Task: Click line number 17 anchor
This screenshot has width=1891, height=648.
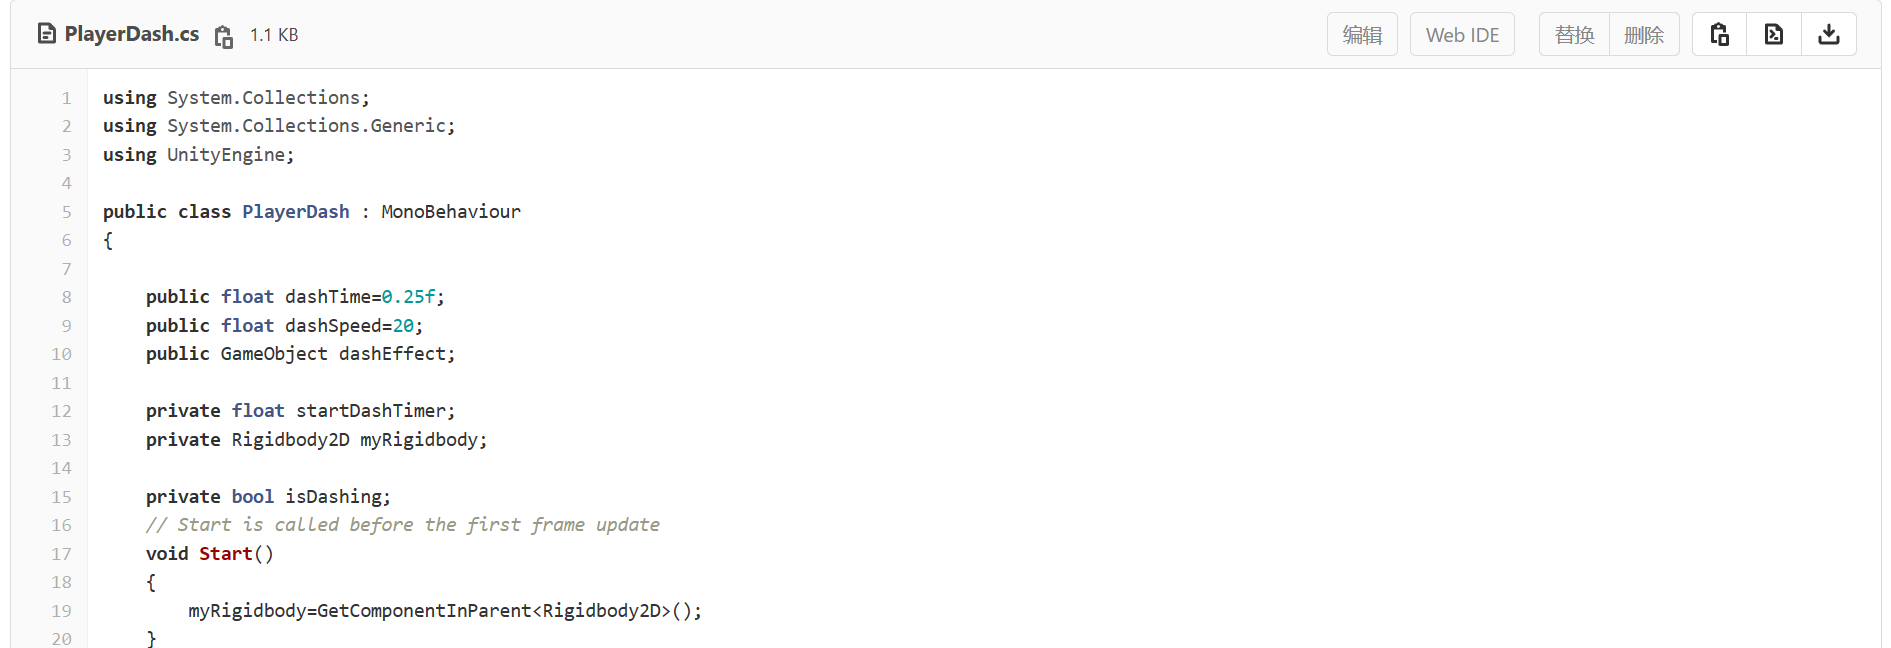Action: 62,554
